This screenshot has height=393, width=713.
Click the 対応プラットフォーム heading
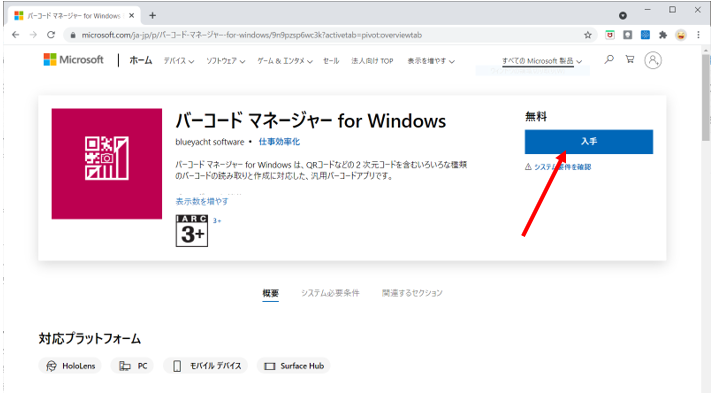point(90,339)
